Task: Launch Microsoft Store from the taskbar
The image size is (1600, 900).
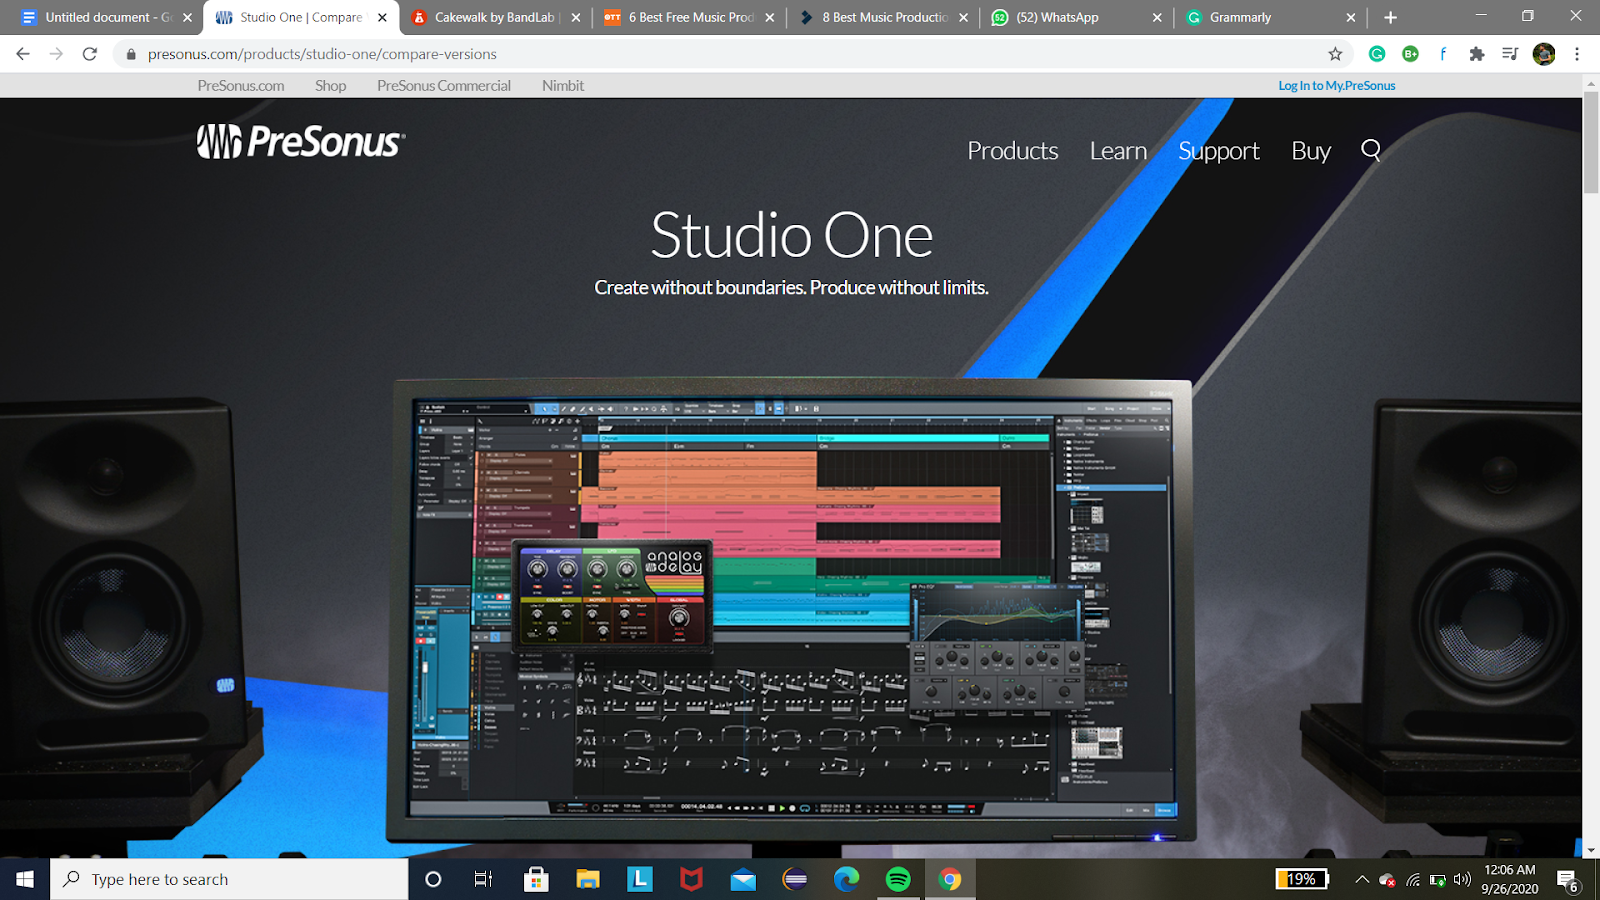Action: coord(536,879)
